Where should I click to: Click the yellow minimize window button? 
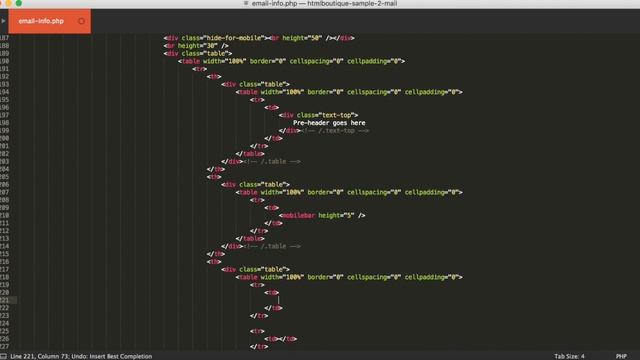pyautogui.click(x=9, y=3)
